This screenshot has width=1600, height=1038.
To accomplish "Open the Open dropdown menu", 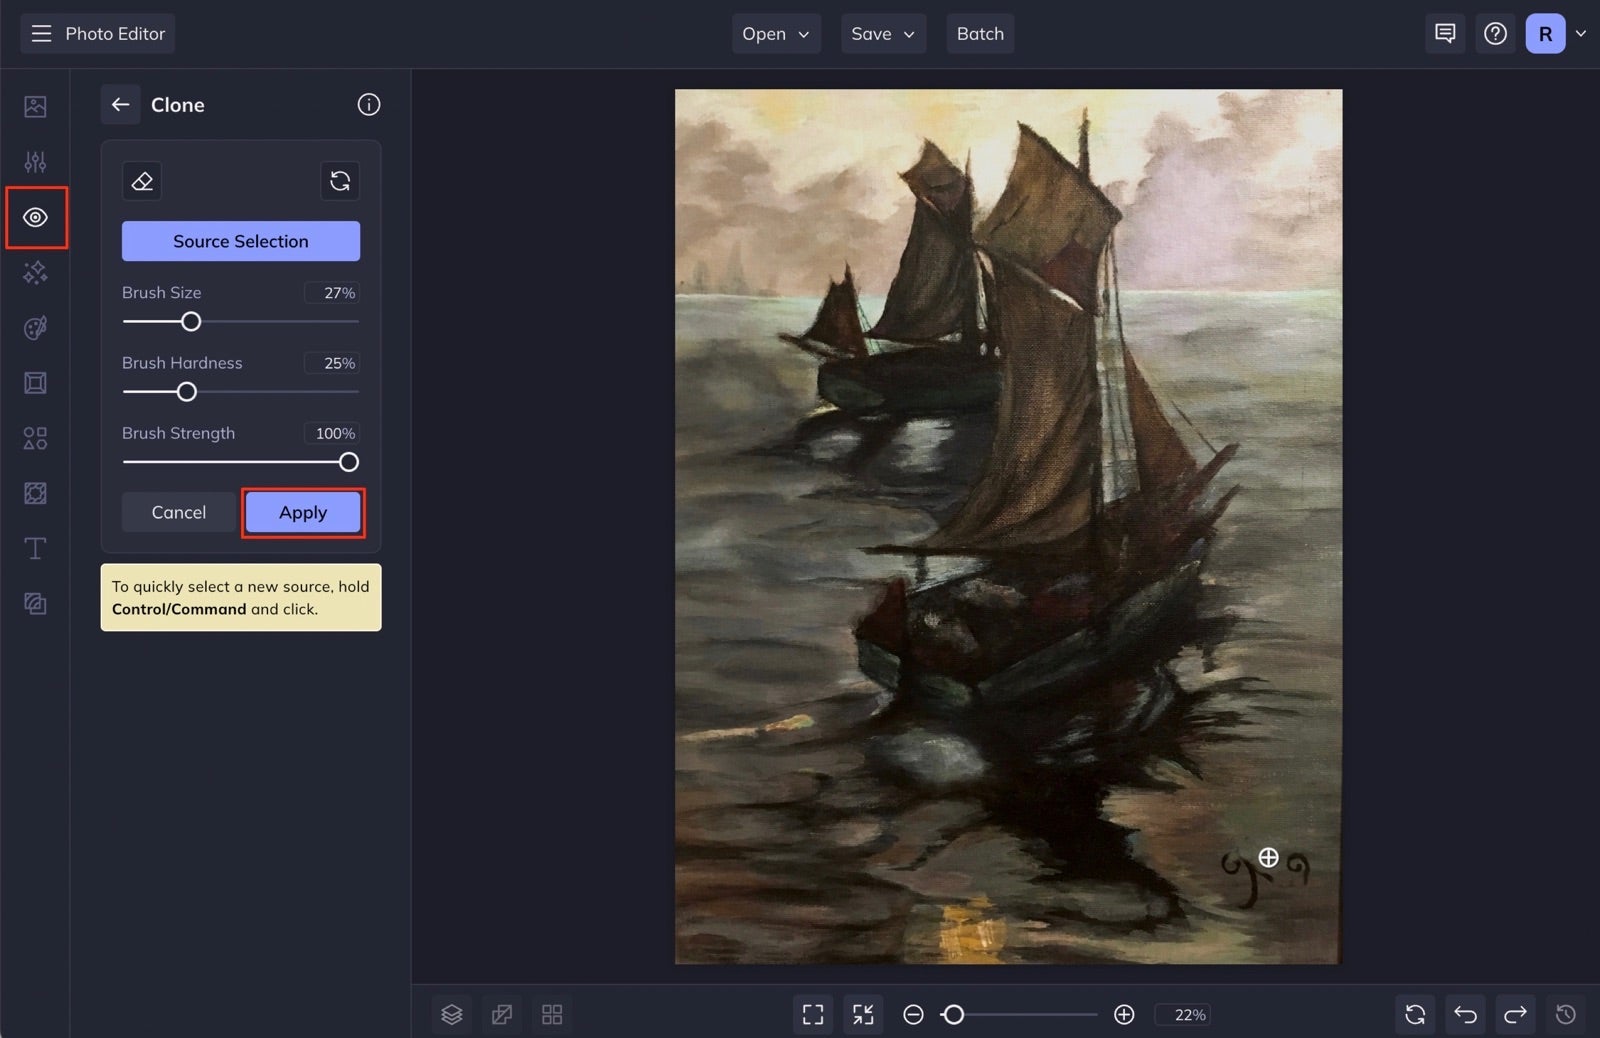I will [x=774, y=33].
